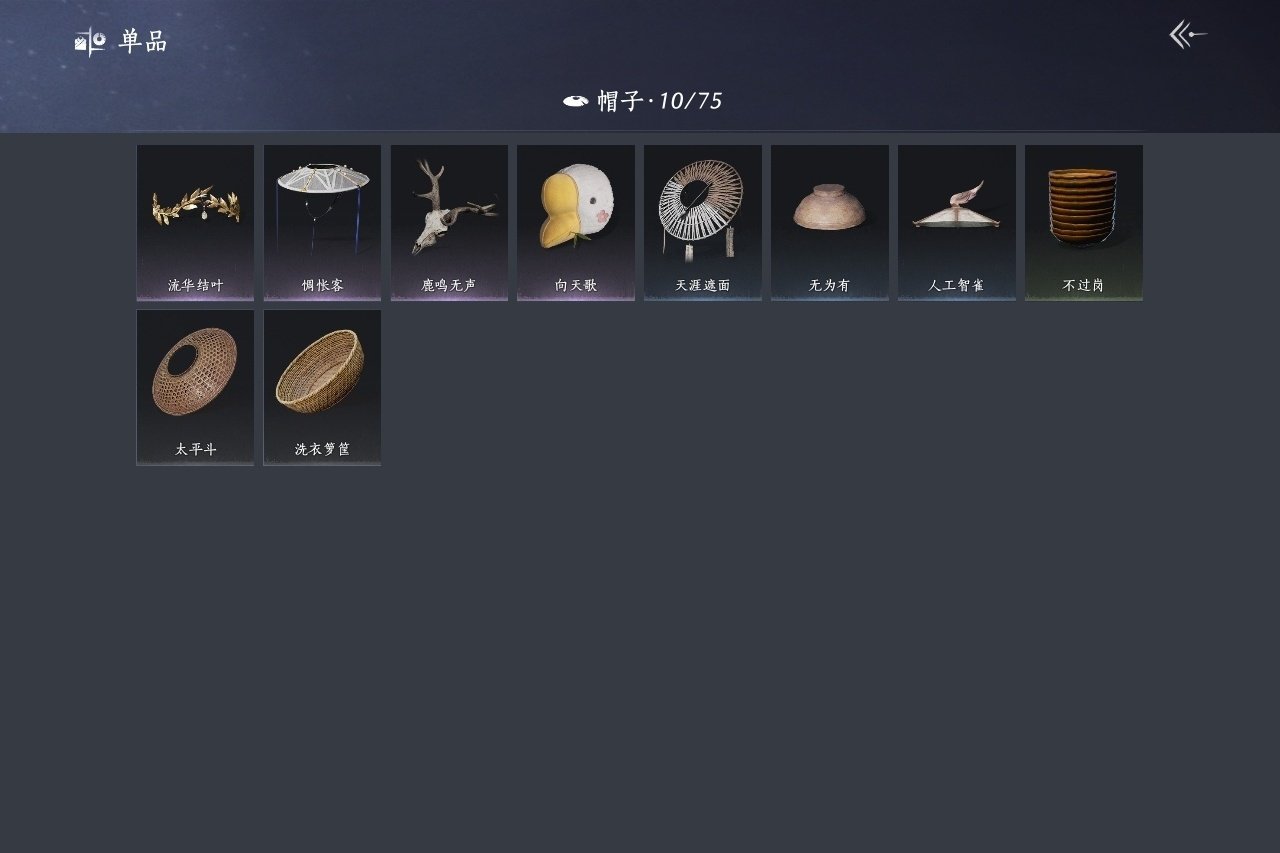1280x853 pixels.
Task: Choose the deer skull item 鹿鸣无声
Action: click(x=449, y=223)
